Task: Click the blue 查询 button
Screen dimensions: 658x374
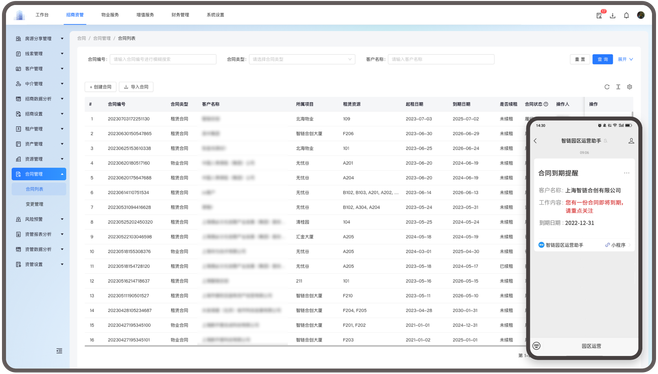Action: pyautogui.click(x=603, y=60)
